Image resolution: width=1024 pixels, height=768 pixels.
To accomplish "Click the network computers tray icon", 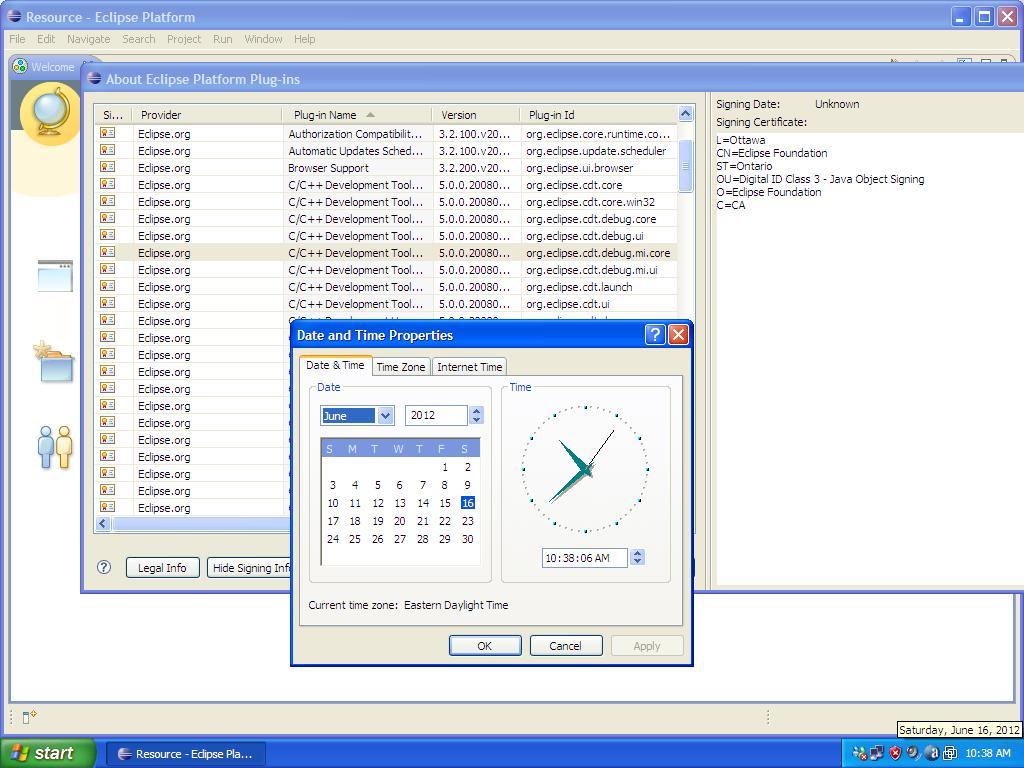I will tap(876, 753).
